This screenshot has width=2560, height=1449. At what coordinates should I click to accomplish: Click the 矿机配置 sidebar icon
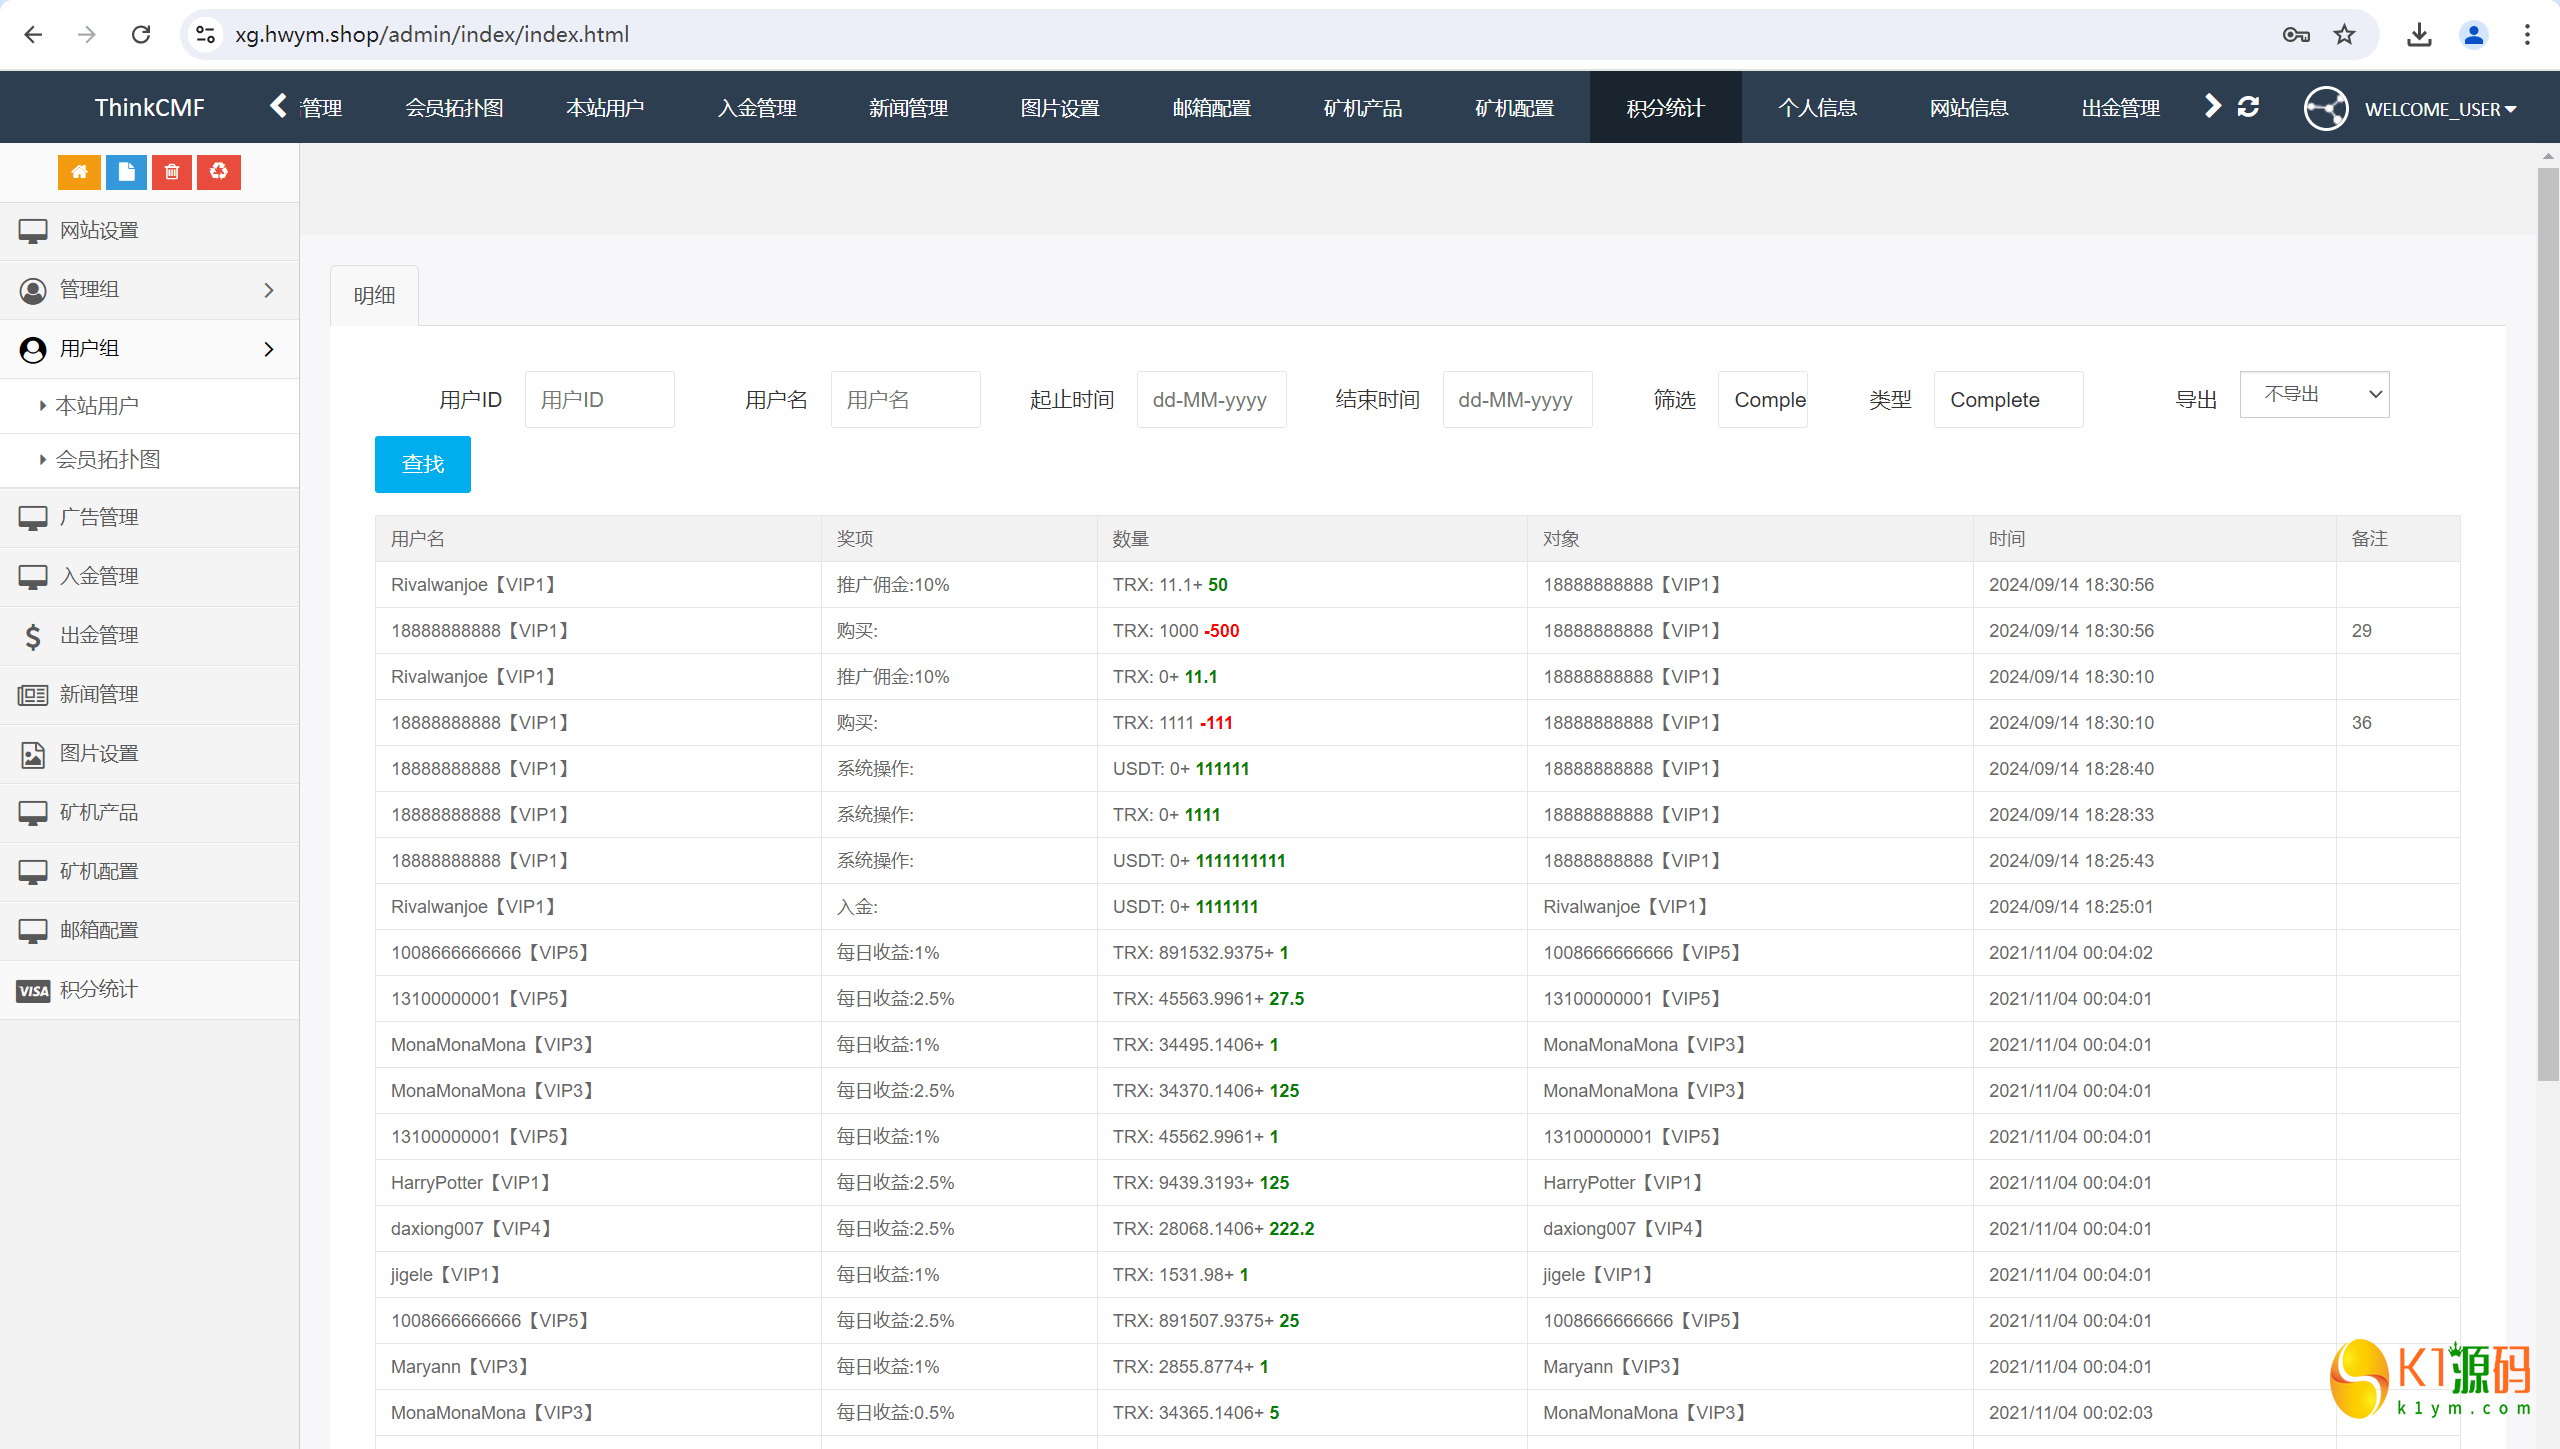point(33,870)
